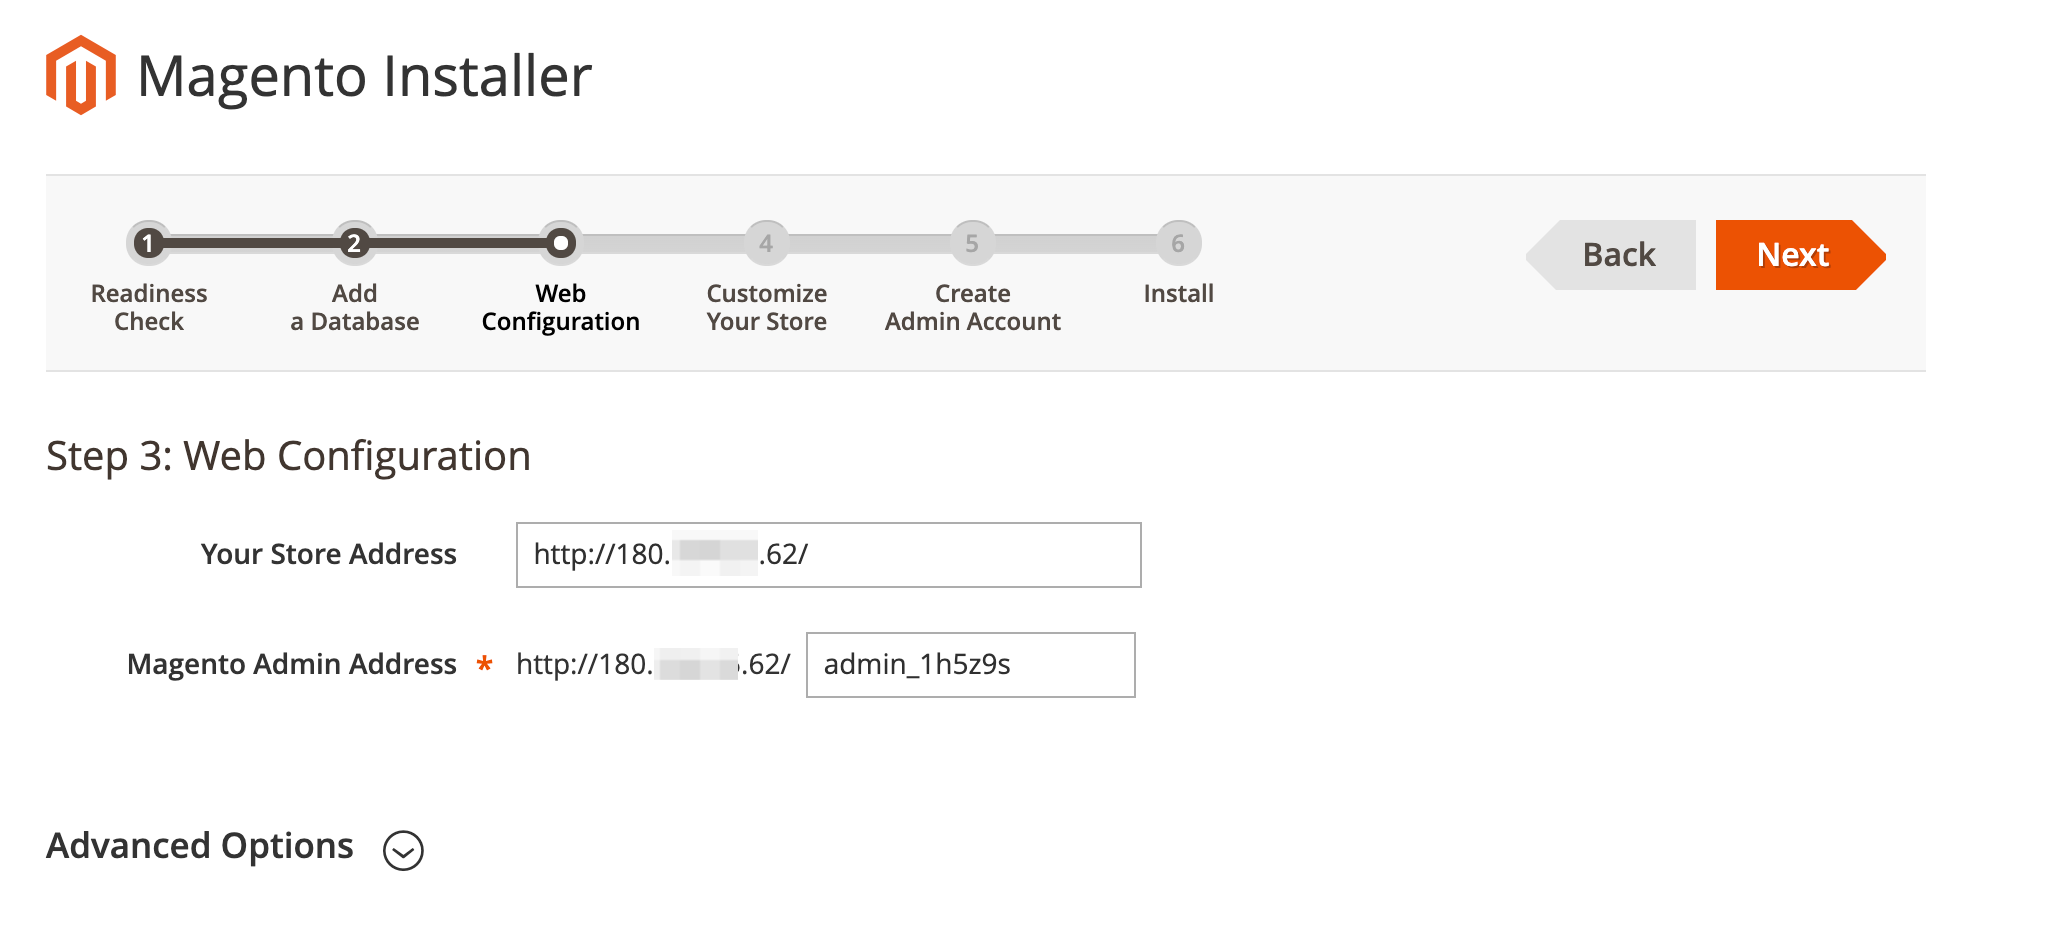Screen dimensions: 2050x928
Task: Edit the admin path field admin_1h5z9s
Action: click(970, 665)
